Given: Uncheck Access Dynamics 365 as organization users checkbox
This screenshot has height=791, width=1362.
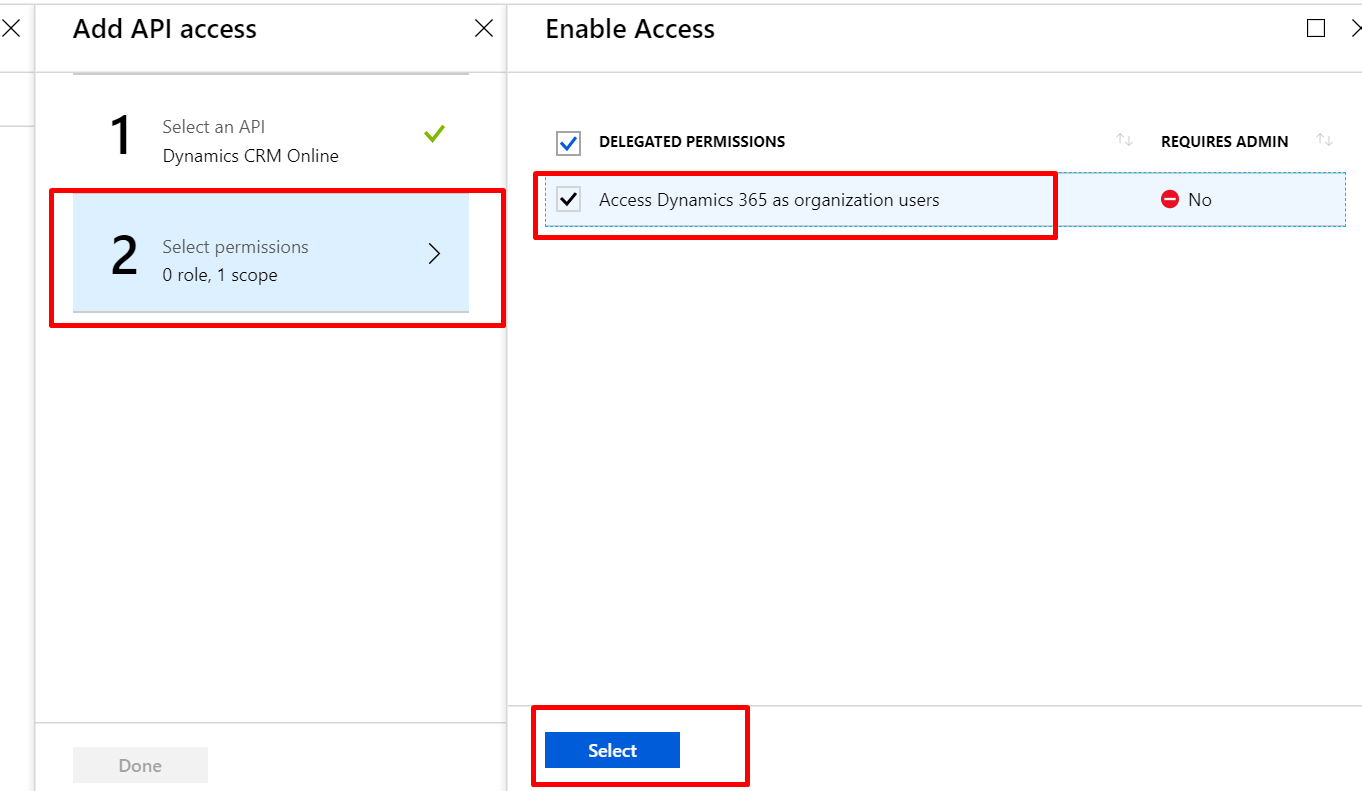Looking at the screenshot, I should tap(569, 199).
